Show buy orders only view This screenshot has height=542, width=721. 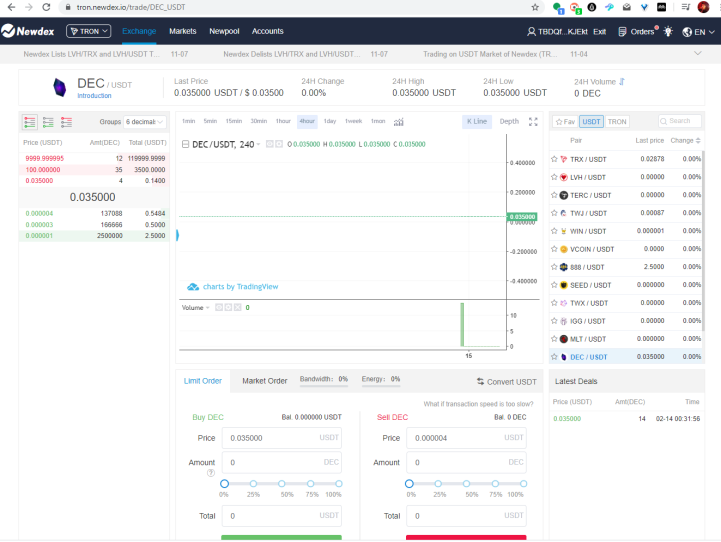point(48,122)
